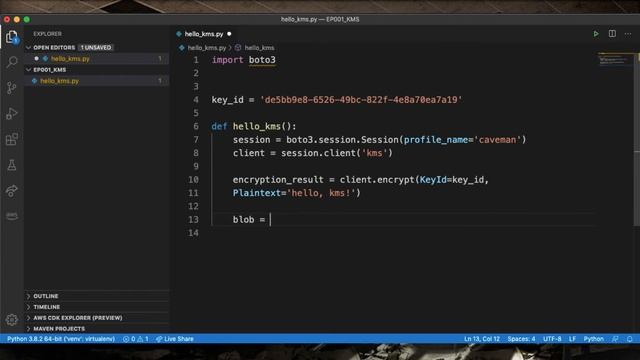Viewport: 640px width, 360px height.
Task: Split the editor to the right
Action: (612, 34)
